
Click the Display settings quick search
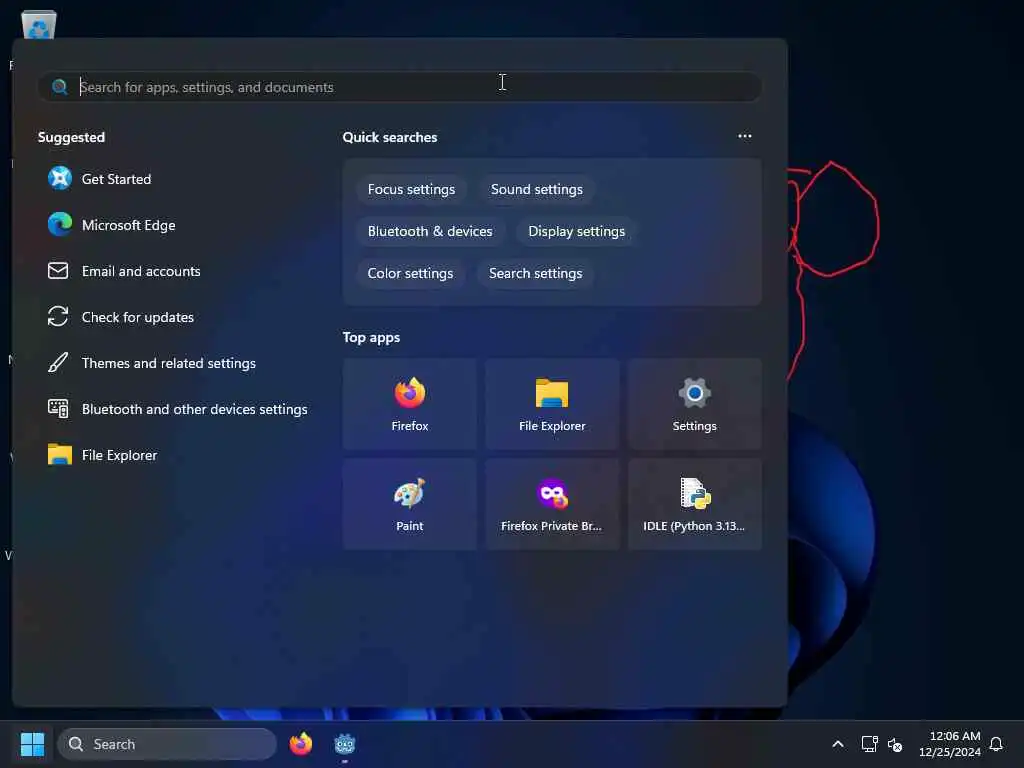(576, 231)
